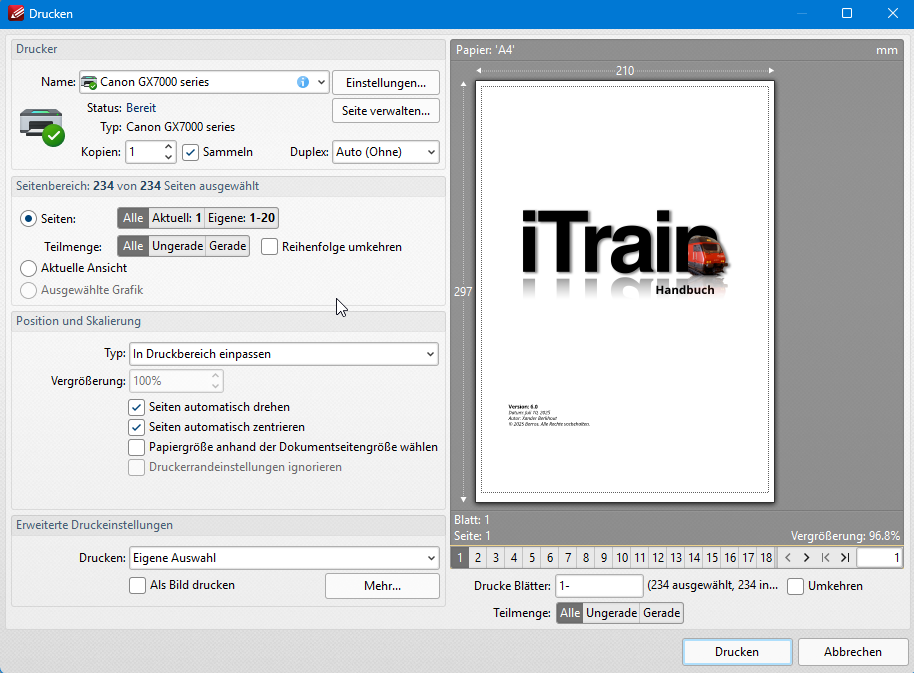Viewport: 914px width, 673px height.
Task: Select sheet 1 in the preview strip
Action: (x=459, y=558)
